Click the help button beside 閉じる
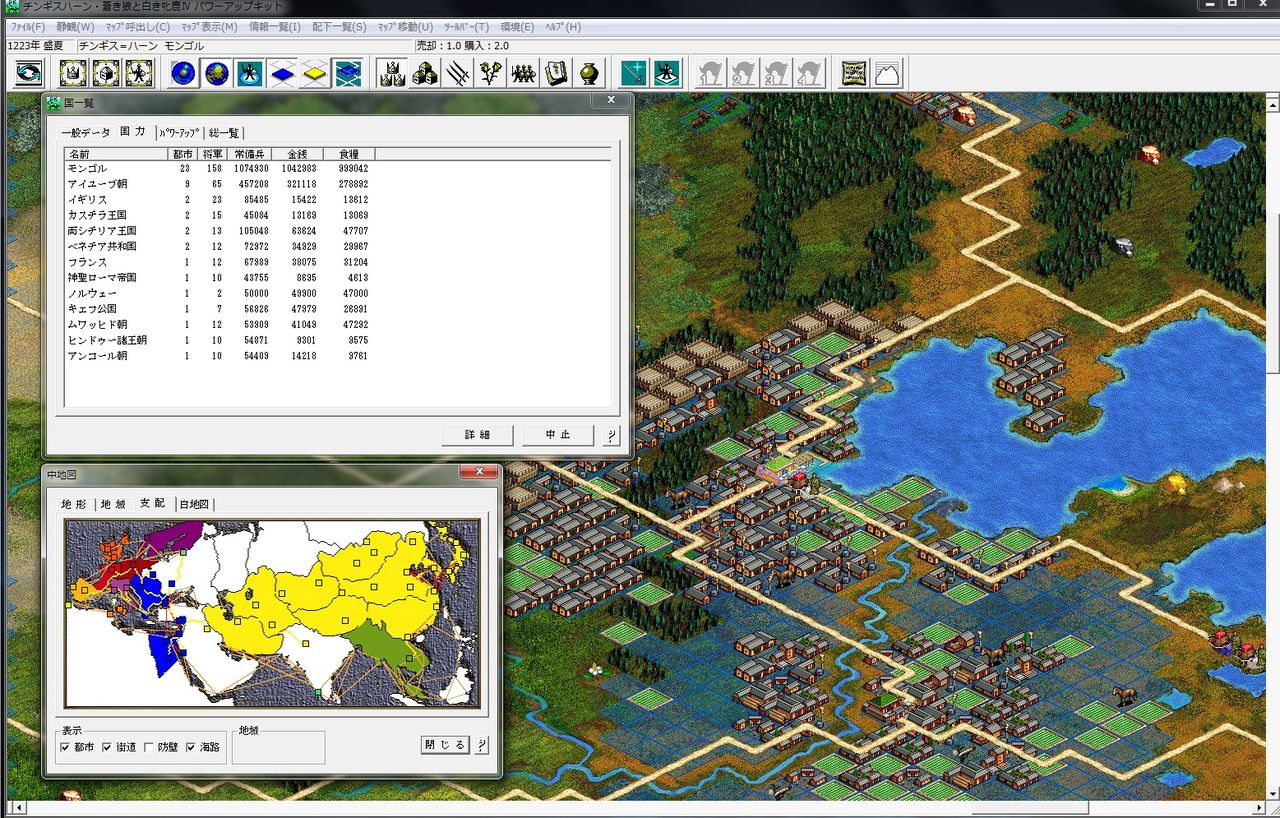 coord(482,745)
